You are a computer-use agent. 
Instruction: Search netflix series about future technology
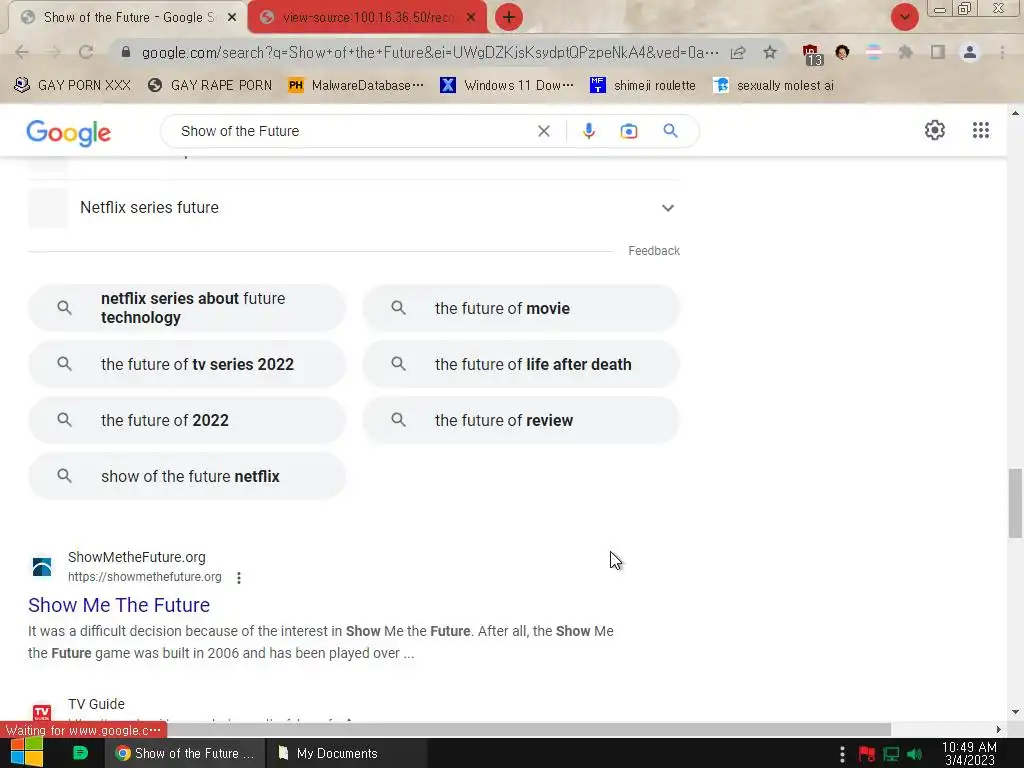coord(187,308)
